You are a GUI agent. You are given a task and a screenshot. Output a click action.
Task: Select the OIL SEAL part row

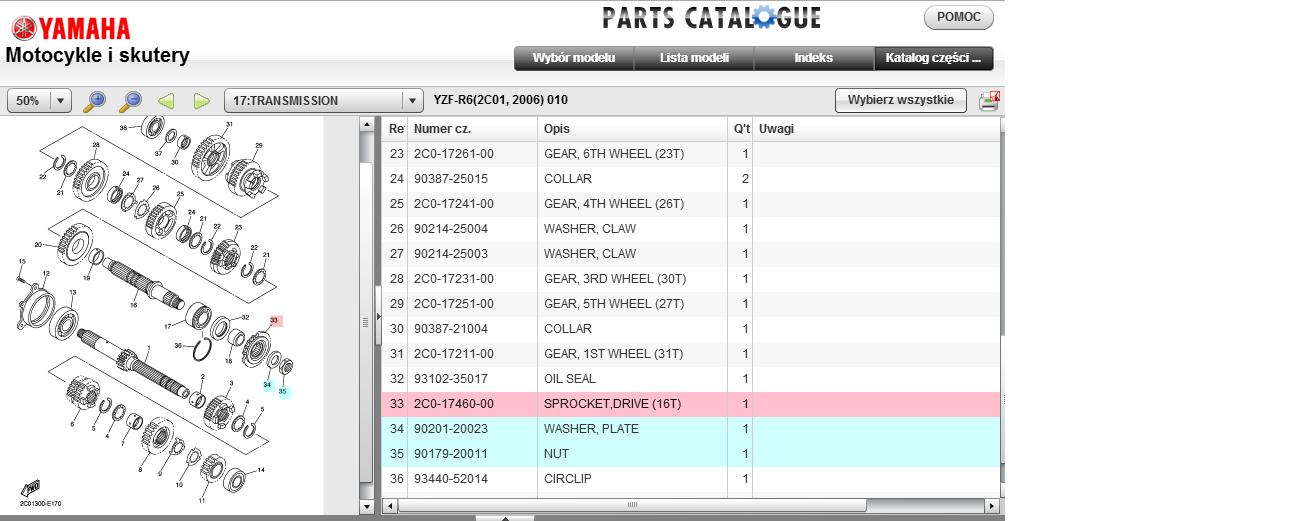(x=690, y=379)
